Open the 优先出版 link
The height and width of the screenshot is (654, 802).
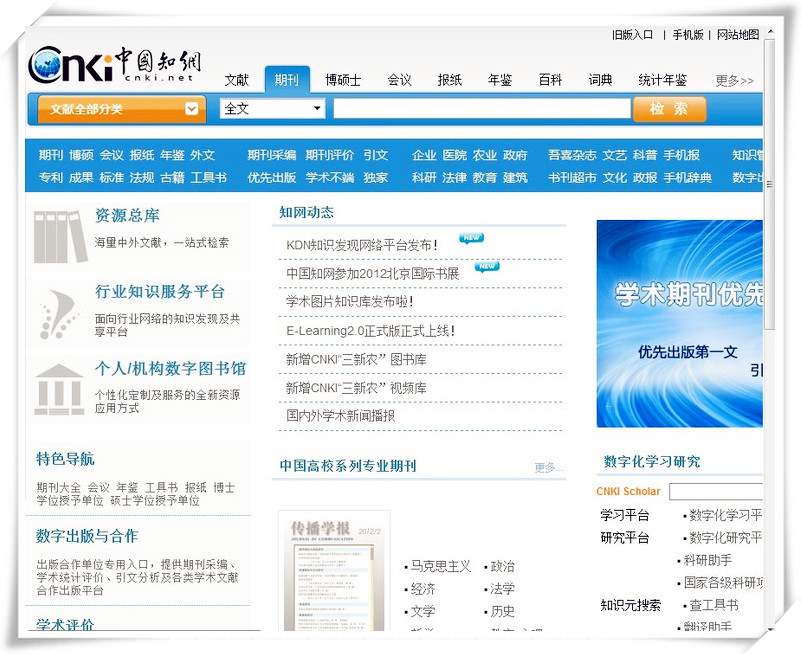tap(272, 177)
